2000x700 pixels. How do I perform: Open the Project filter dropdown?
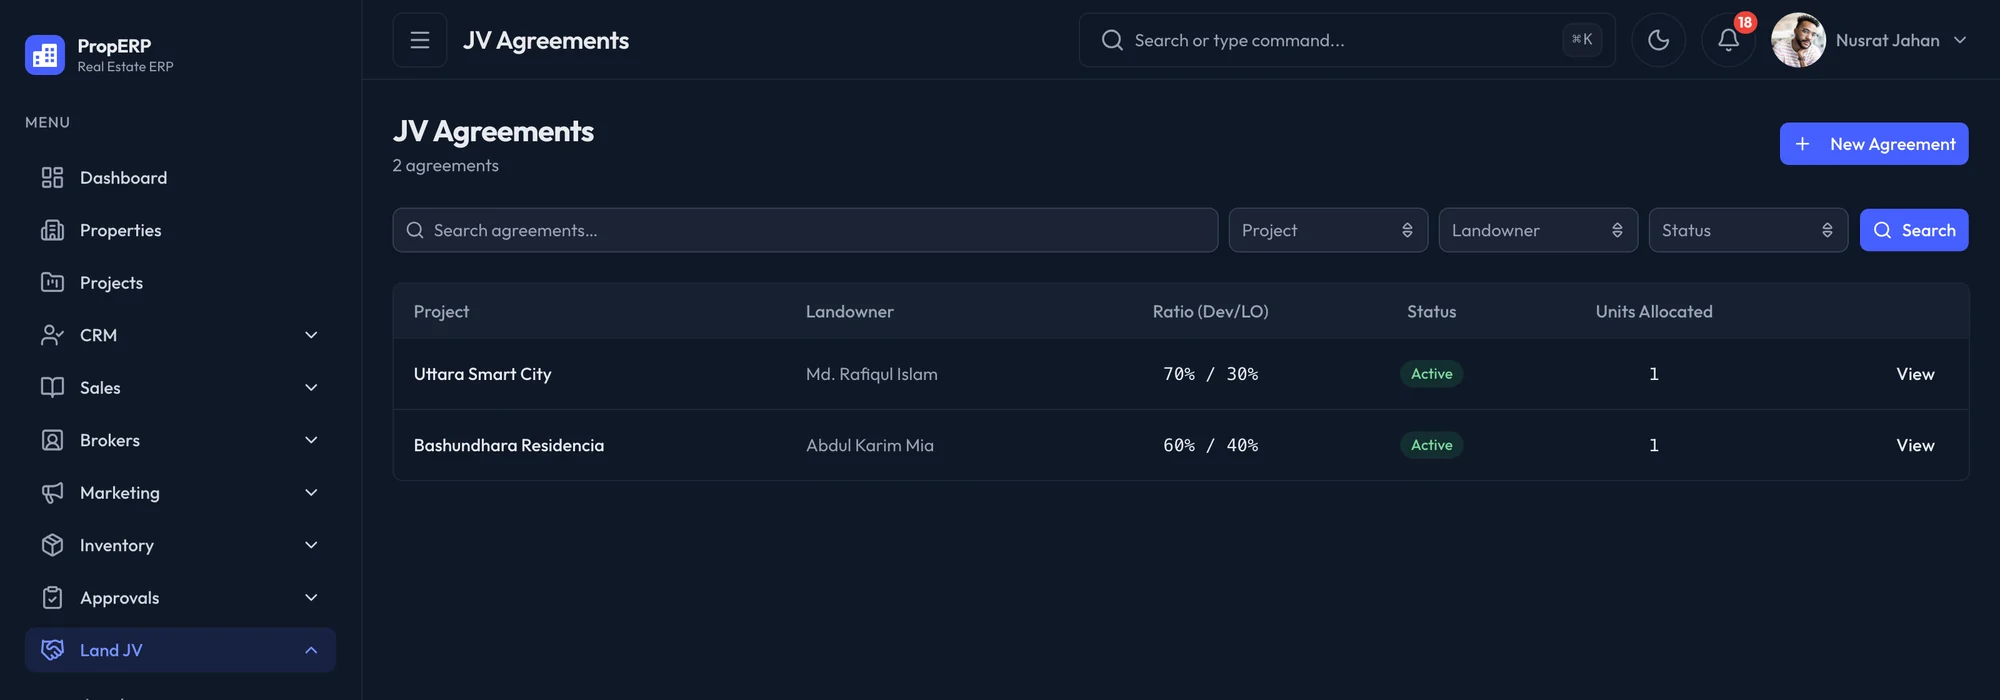click(1328, 230)
